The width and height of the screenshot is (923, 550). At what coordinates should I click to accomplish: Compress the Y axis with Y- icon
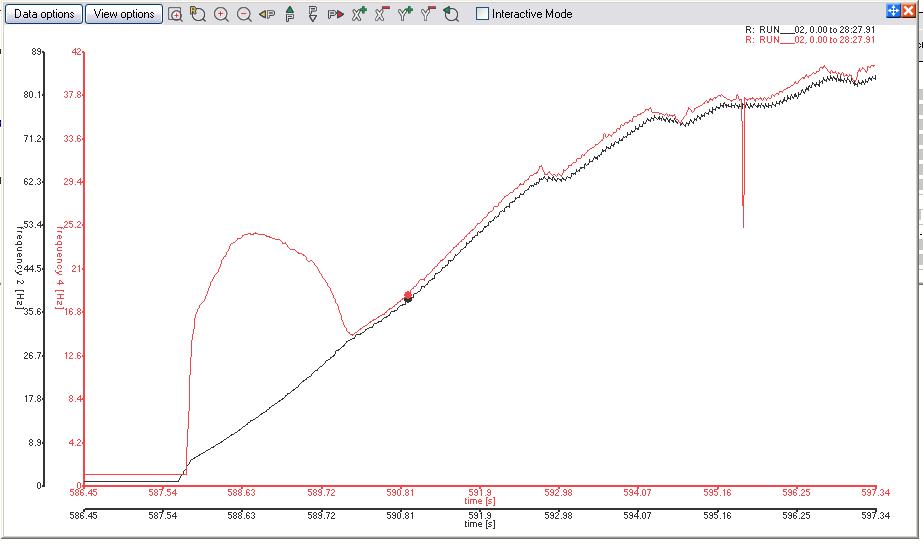pyautogui.click(x=428, y=14)
